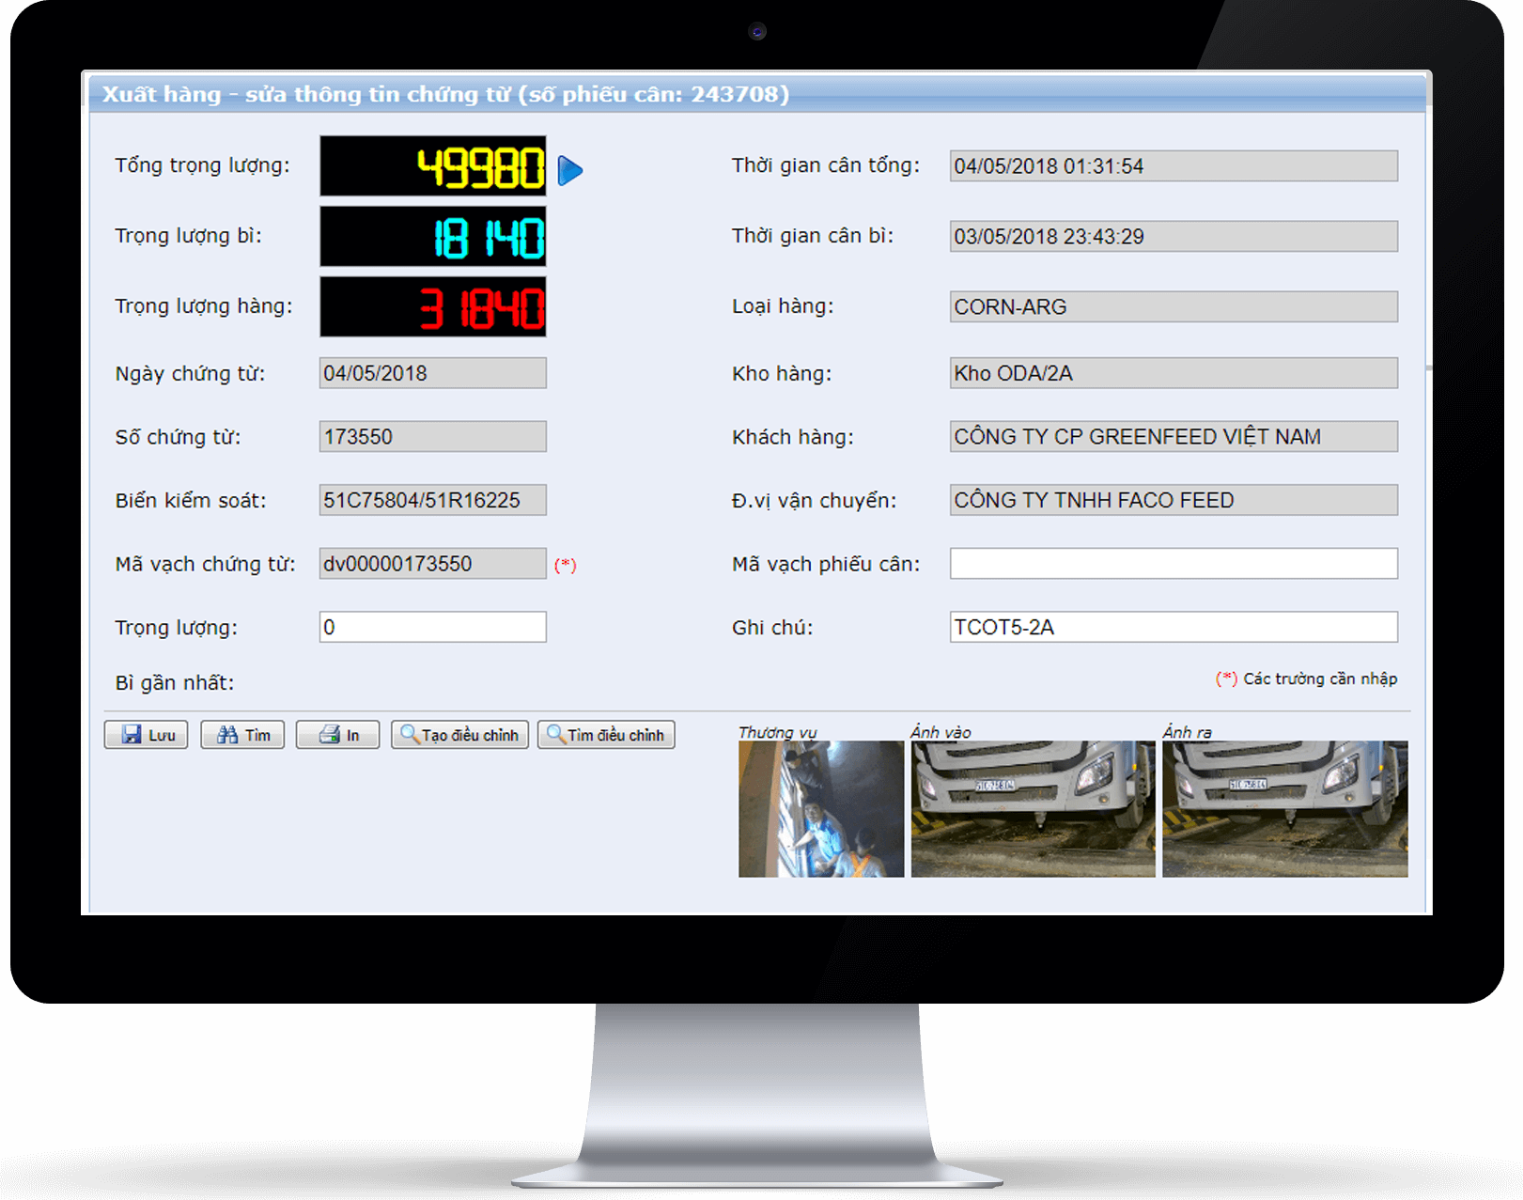Select the Ngày chứng từ date field
Viewport: 1523px width, 1200px height.
click(432, 373)
